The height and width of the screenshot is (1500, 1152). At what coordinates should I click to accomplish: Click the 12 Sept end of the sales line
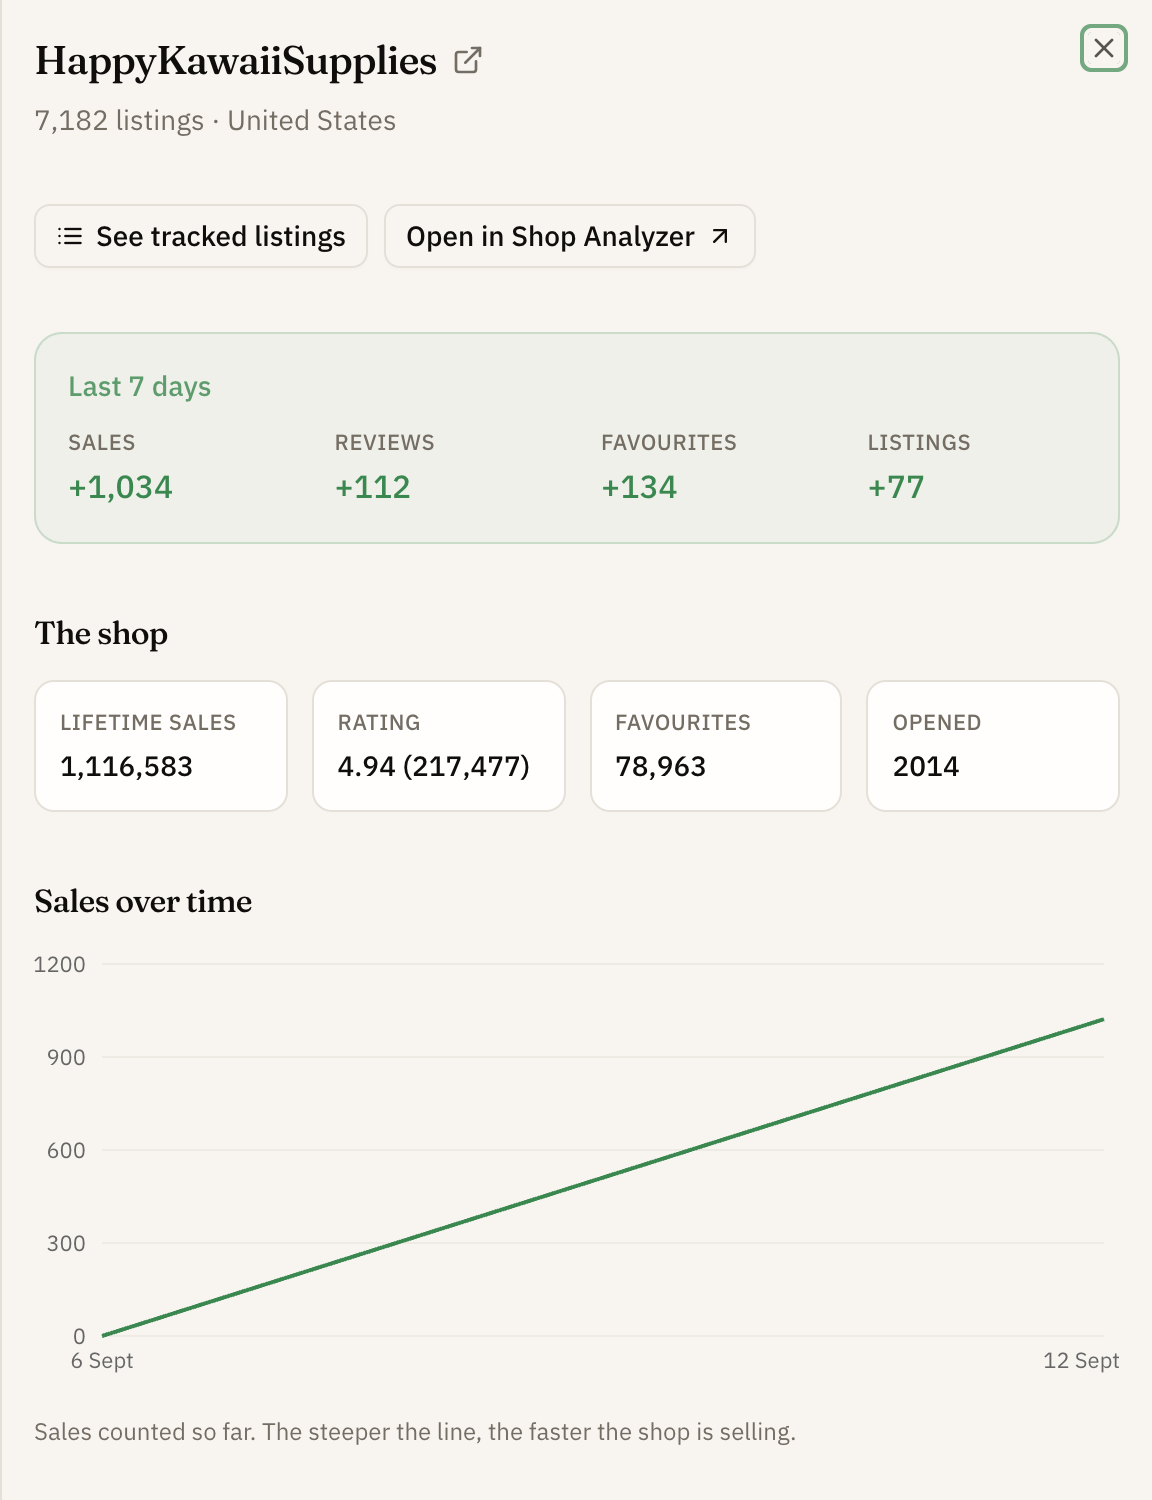tap(1102, 1019)
